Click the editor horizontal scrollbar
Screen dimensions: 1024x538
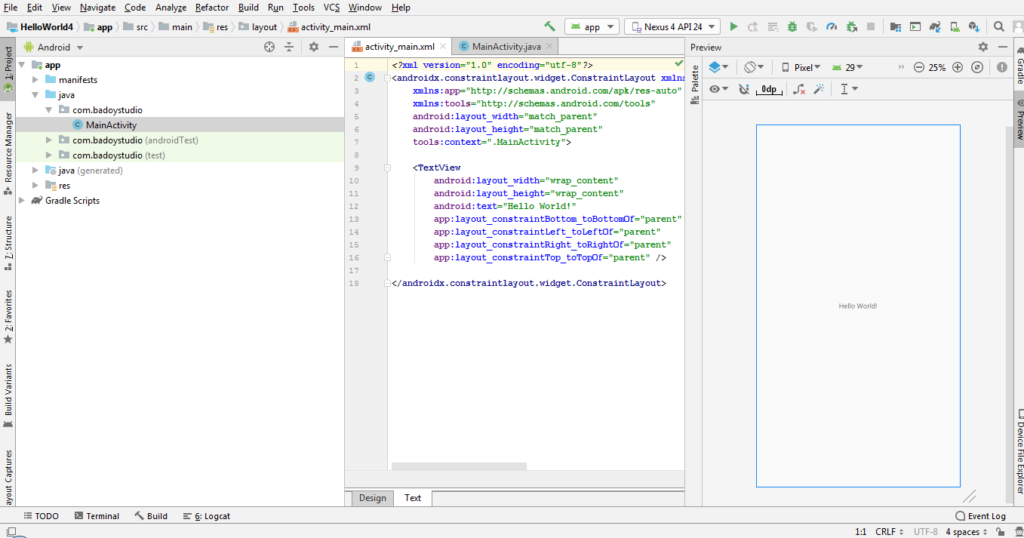point(459,466)
